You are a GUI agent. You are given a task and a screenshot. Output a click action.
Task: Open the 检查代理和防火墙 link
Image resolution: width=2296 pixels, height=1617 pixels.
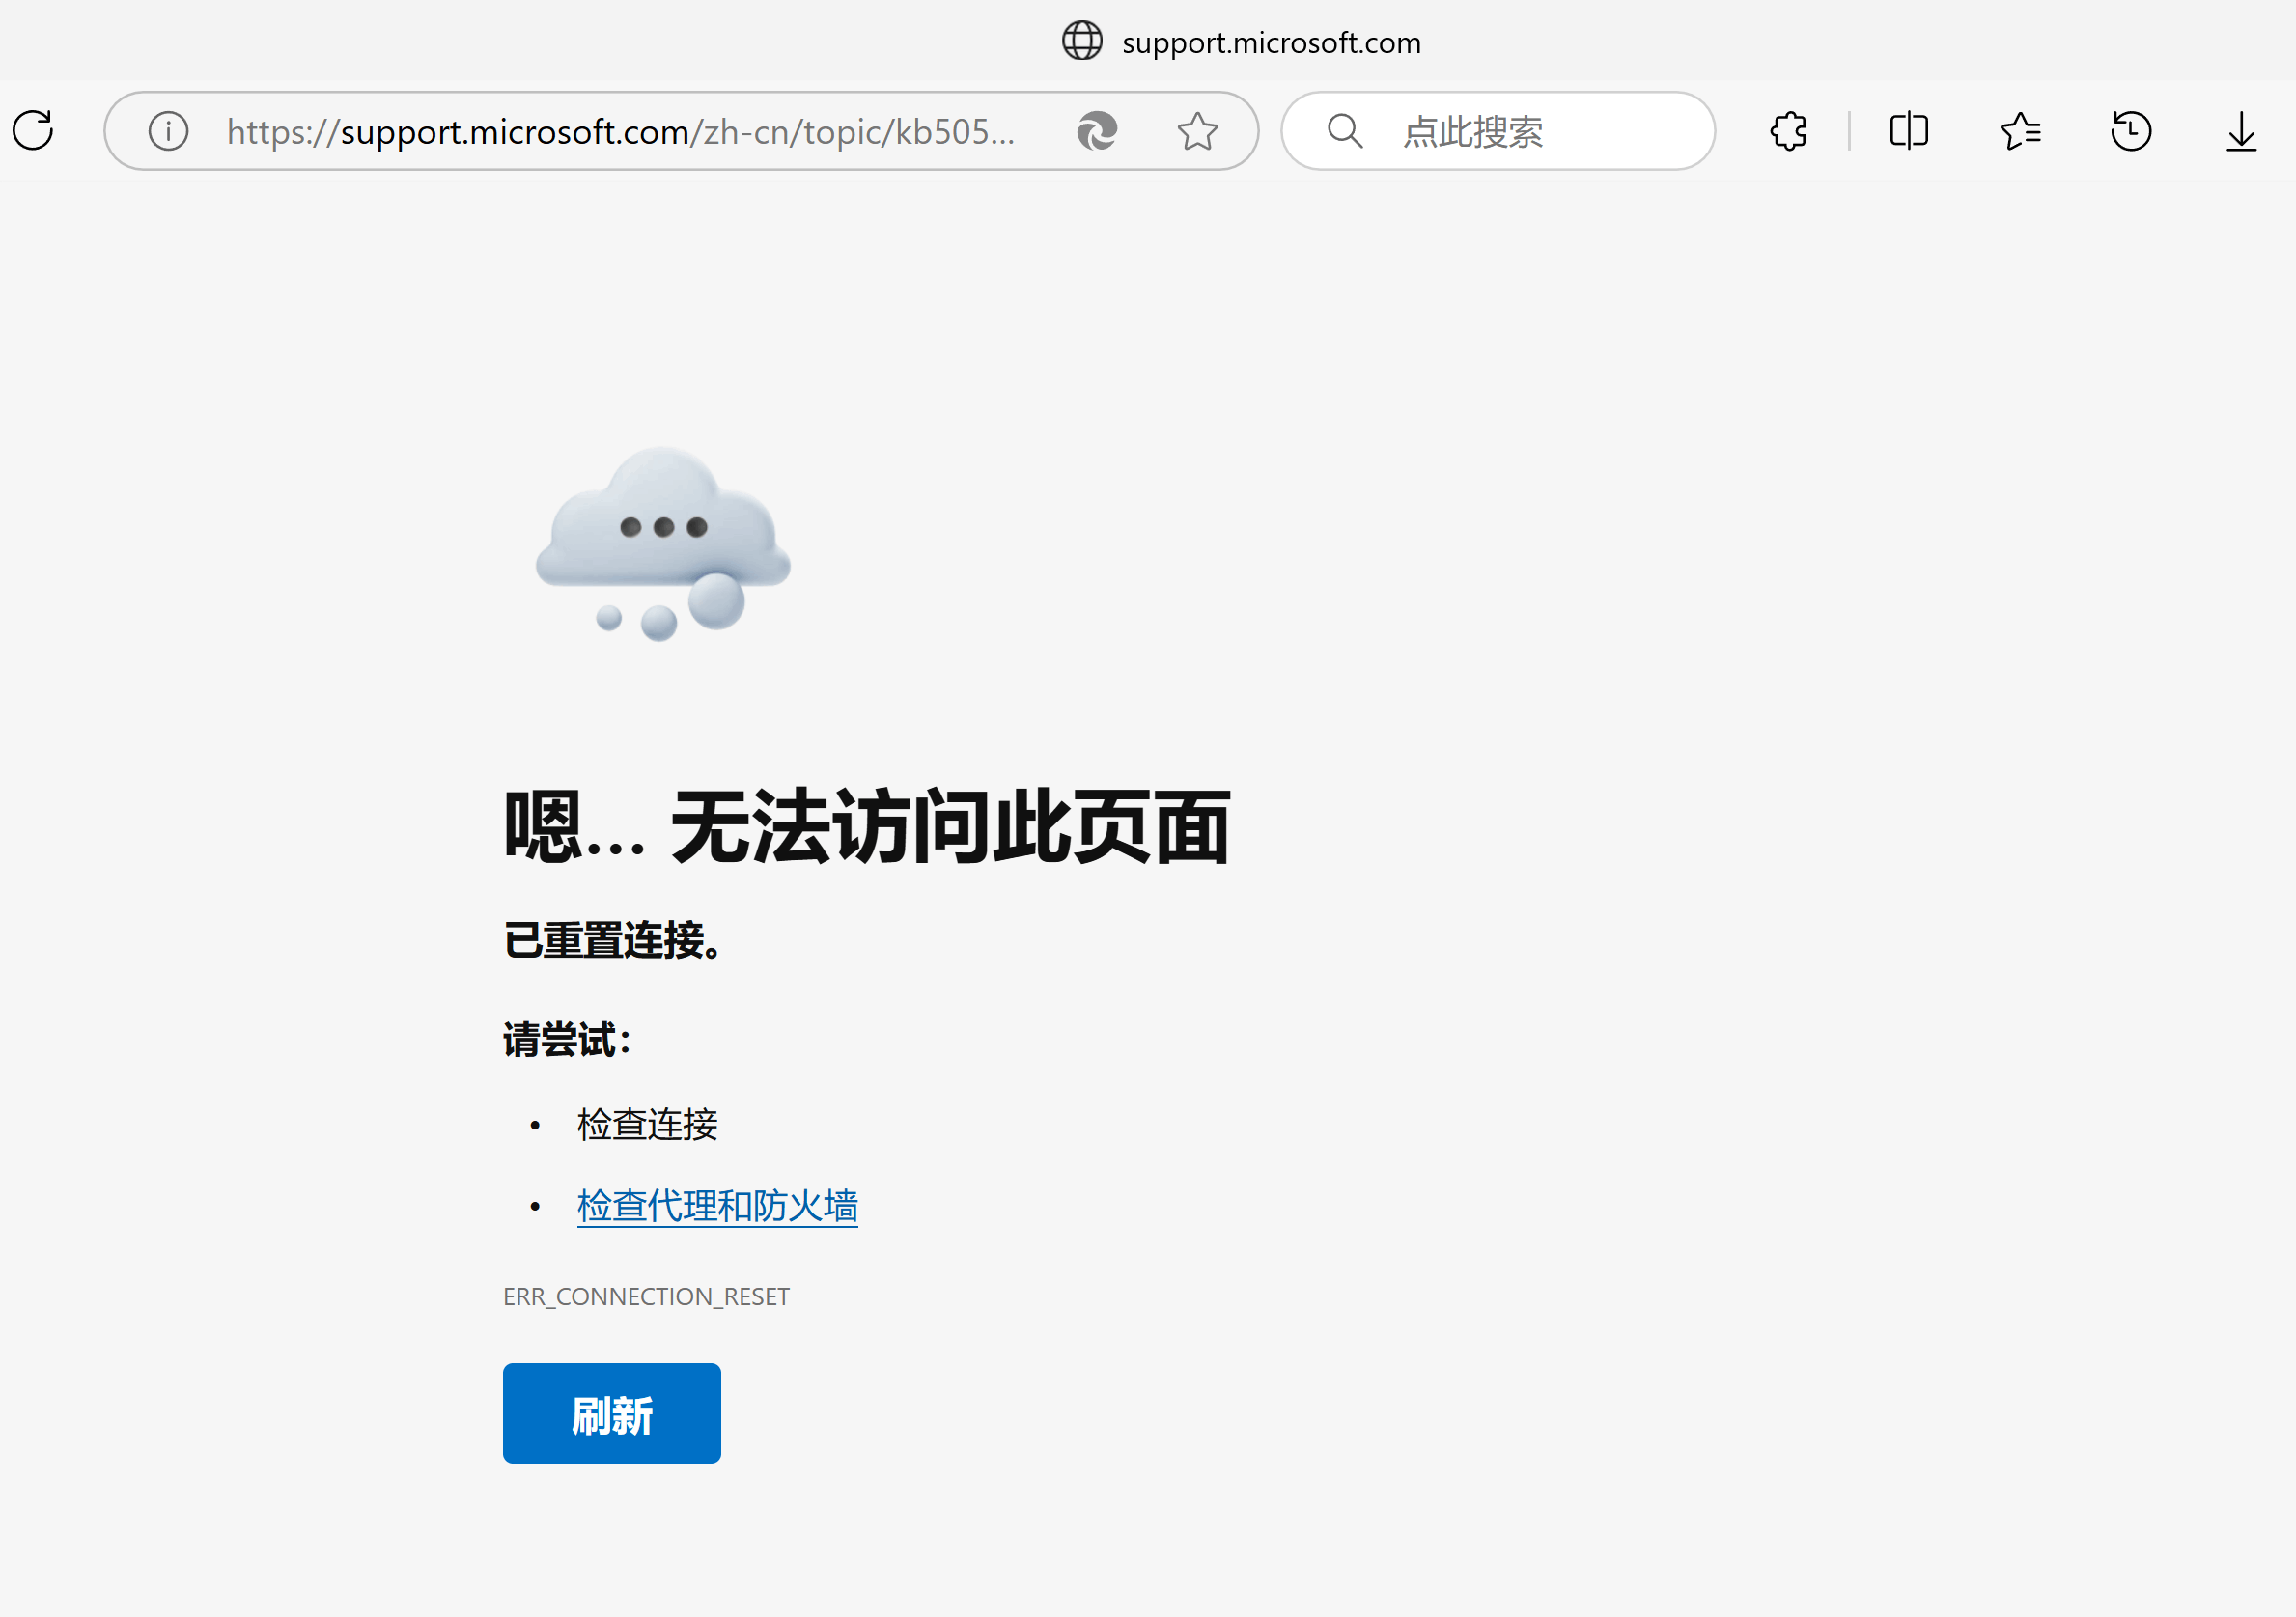pyautogui.click(x=717, y=1206)
